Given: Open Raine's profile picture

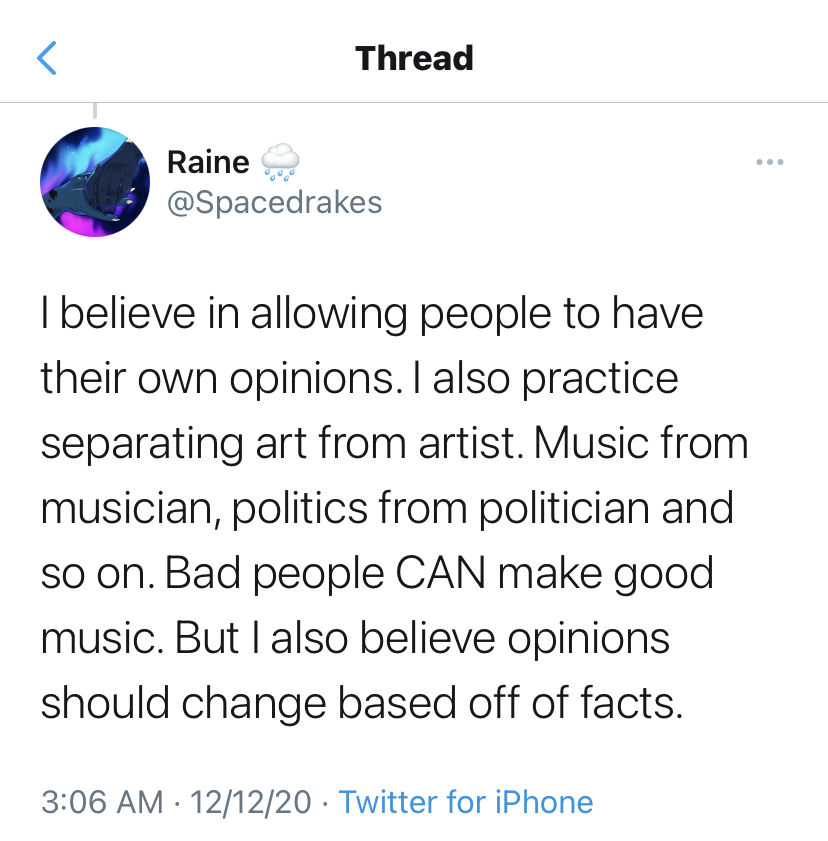Looking at the screenshot, I should 95,182.
